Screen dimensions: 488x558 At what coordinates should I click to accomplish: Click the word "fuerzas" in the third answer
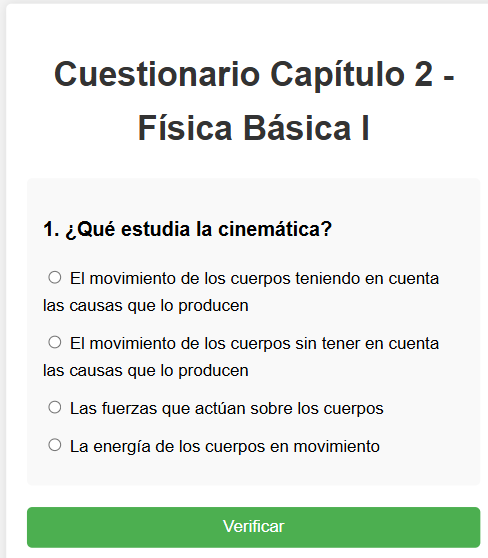coord(129,409)
